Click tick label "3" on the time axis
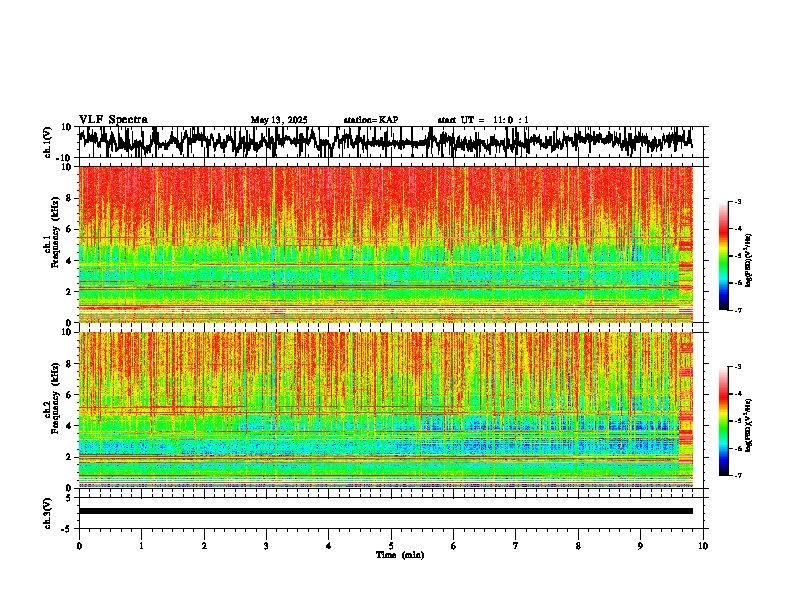 266,546
